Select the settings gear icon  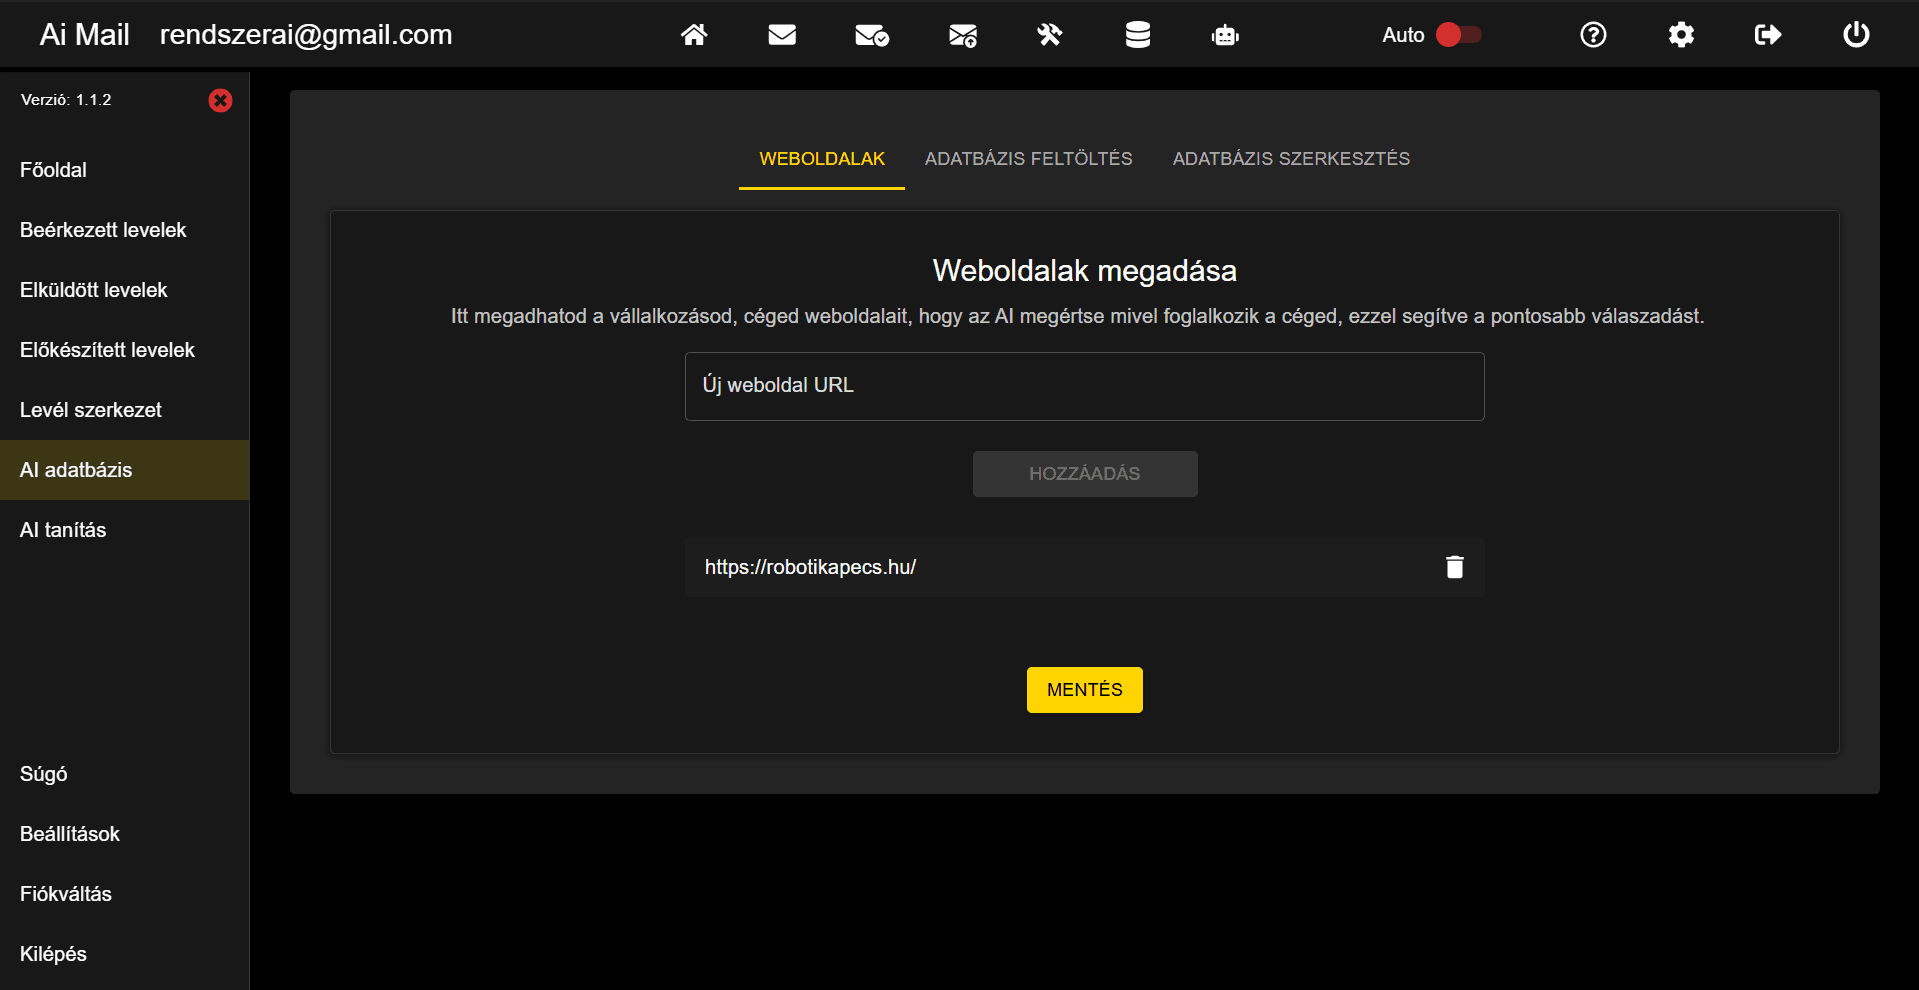tap(1680, 34)
